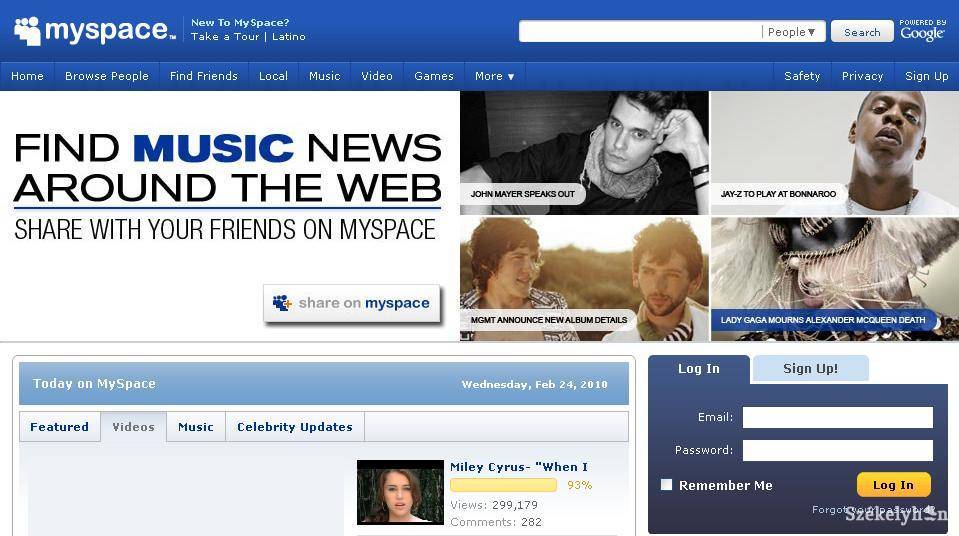Click the MySpace logo icon
Viewport: 959px width, 536px height.
point(28,31)
